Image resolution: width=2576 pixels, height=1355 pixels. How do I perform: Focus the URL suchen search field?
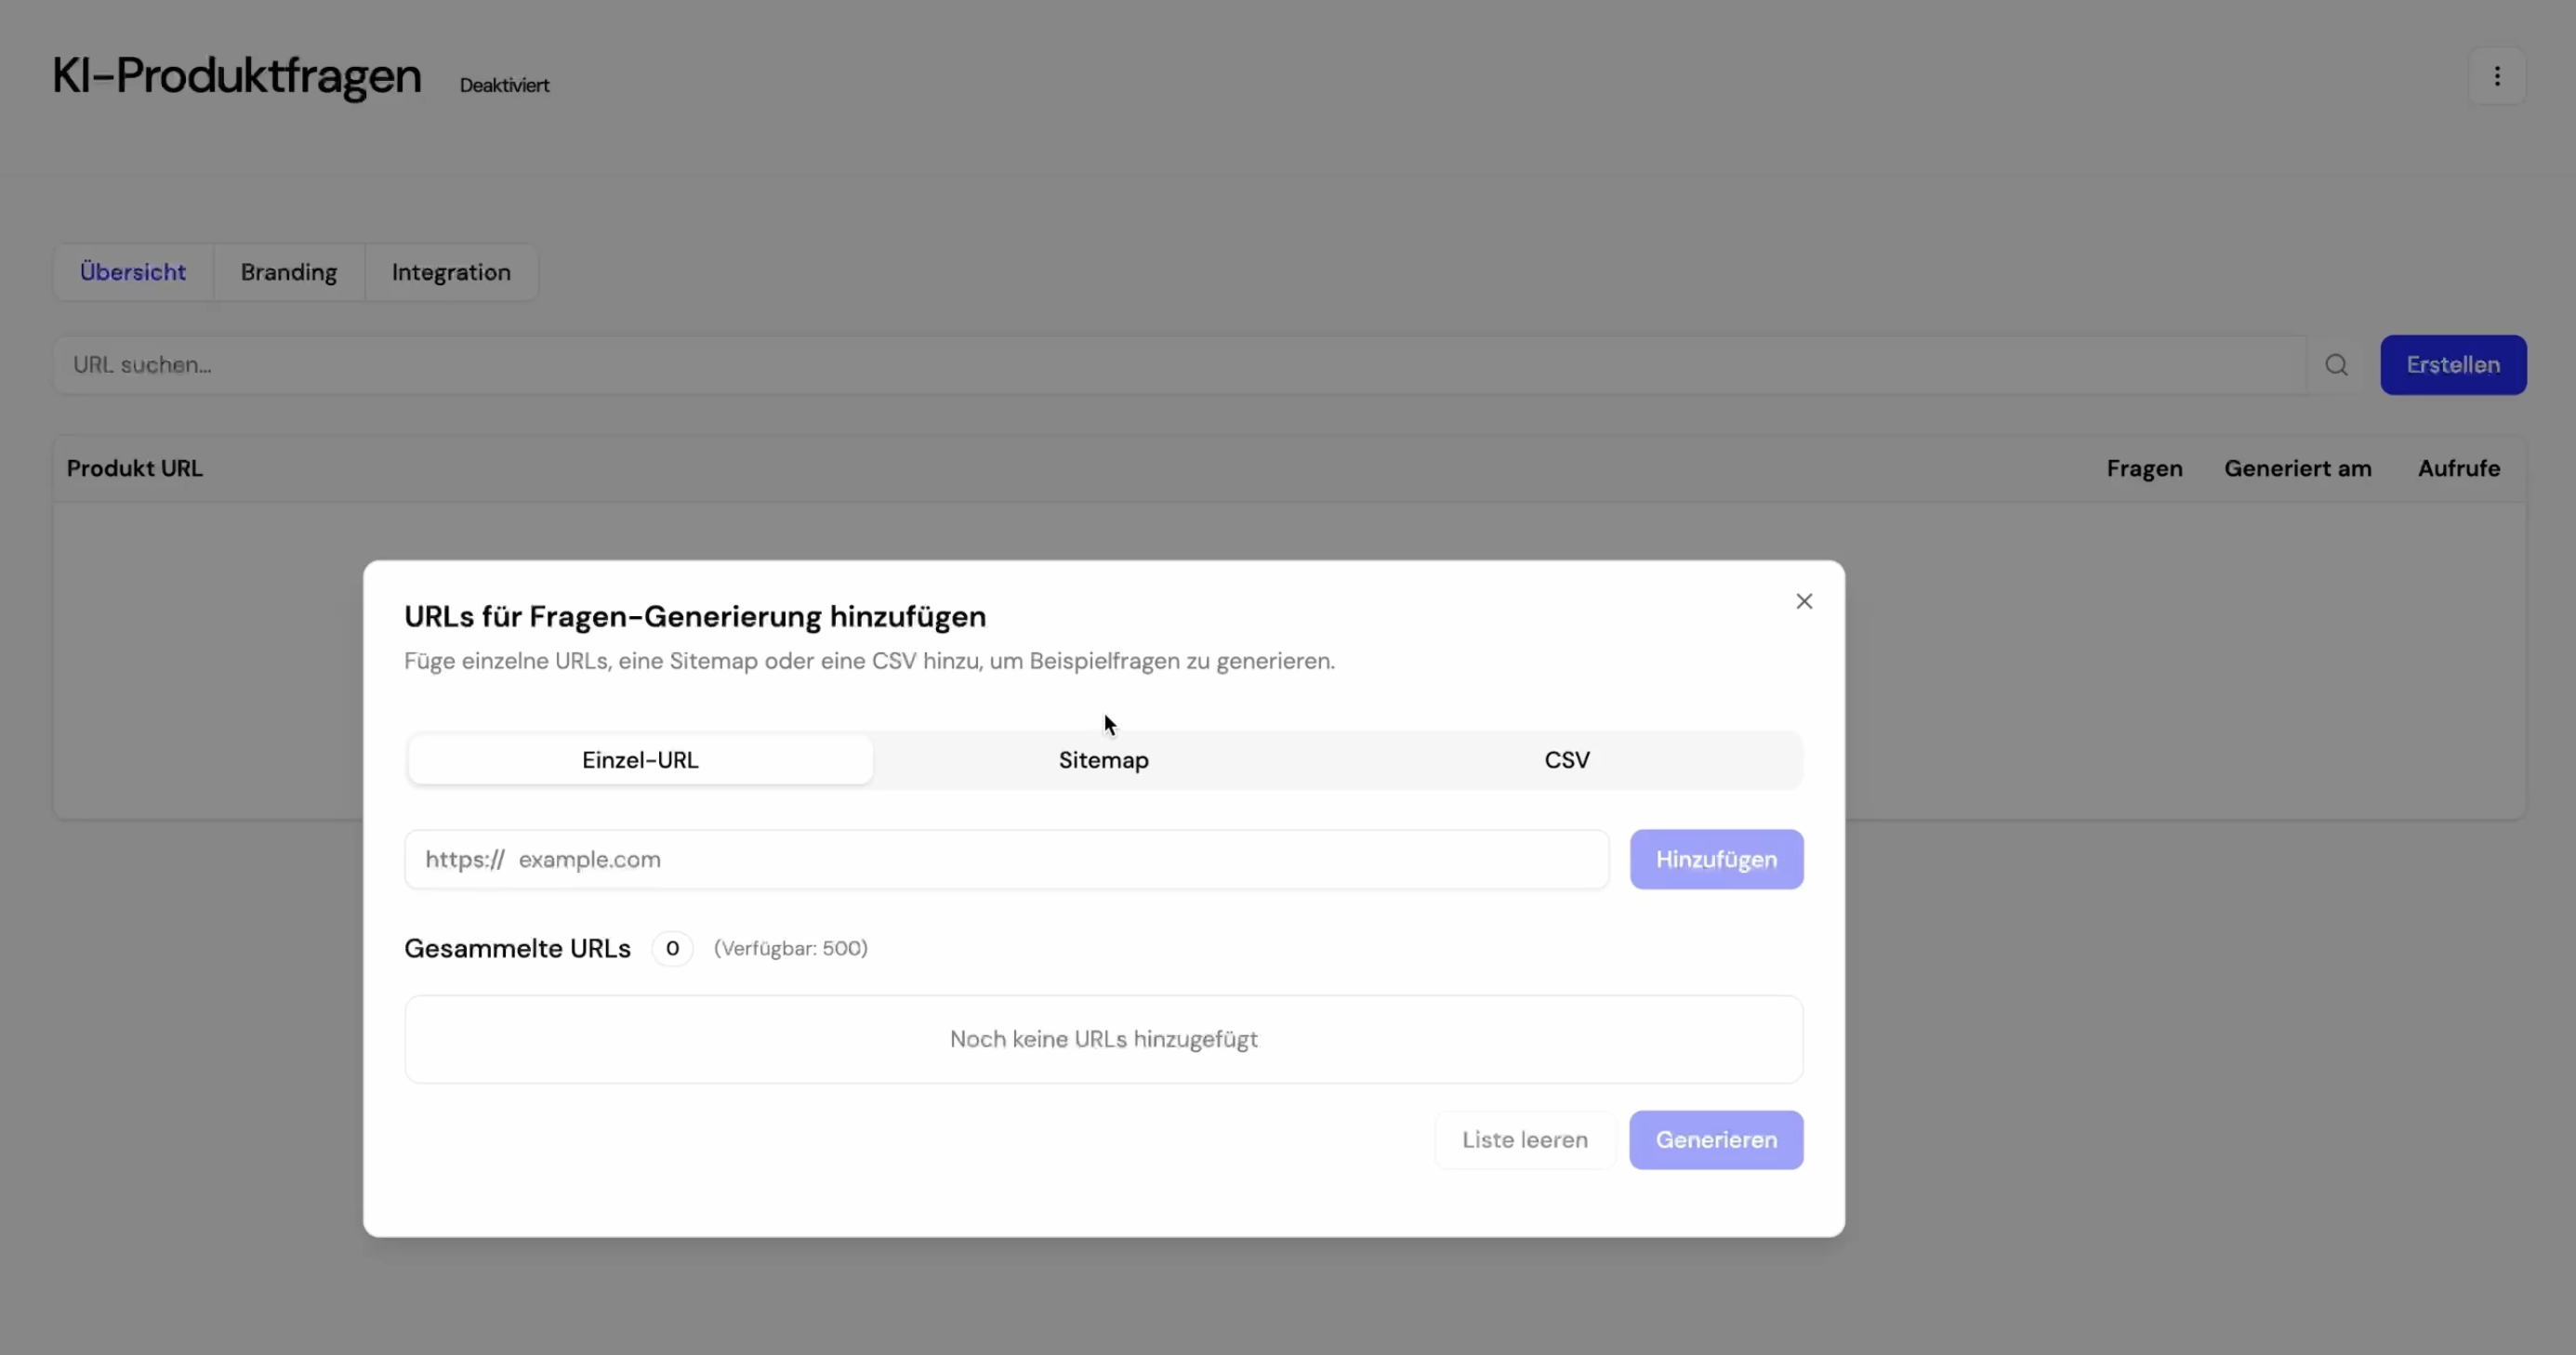pos(1180,365)
